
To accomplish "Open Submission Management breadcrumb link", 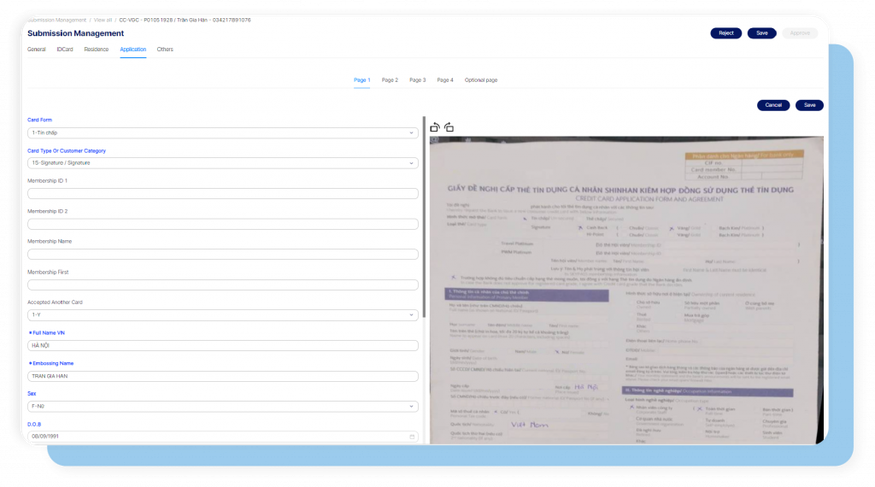I will click(57, 20).
